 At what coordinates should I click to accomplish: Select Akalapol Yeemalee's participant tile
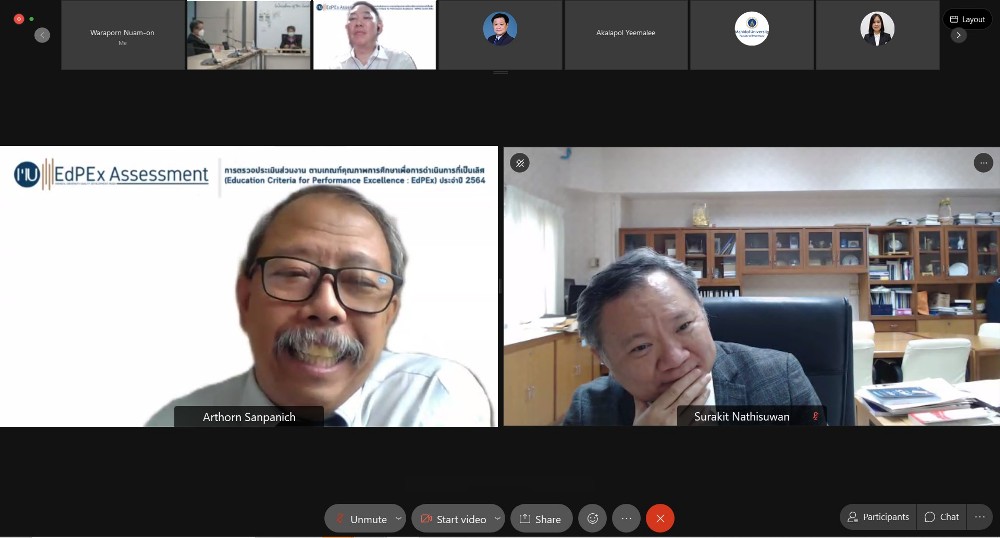pos(626,34)
